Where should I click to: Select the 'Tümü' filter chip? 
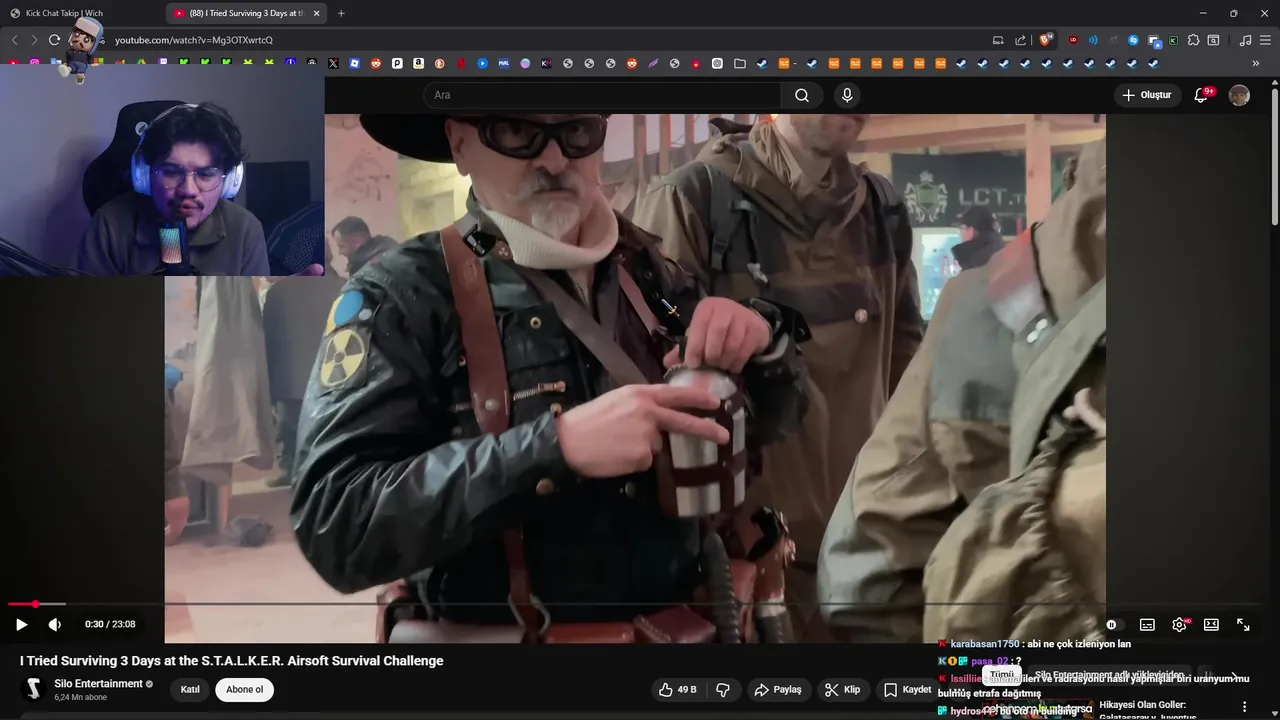click(x=1001, y=675)
